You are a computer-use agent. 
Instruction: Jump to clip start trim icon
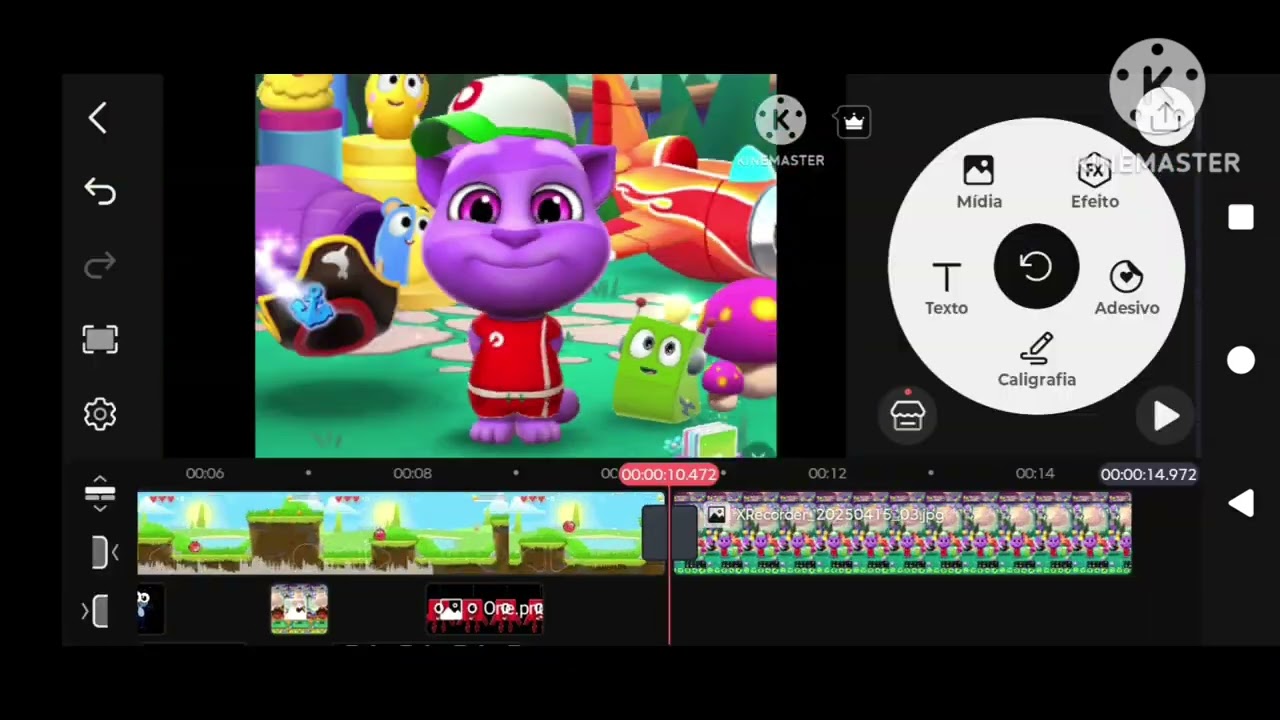(x=103, y=552)
